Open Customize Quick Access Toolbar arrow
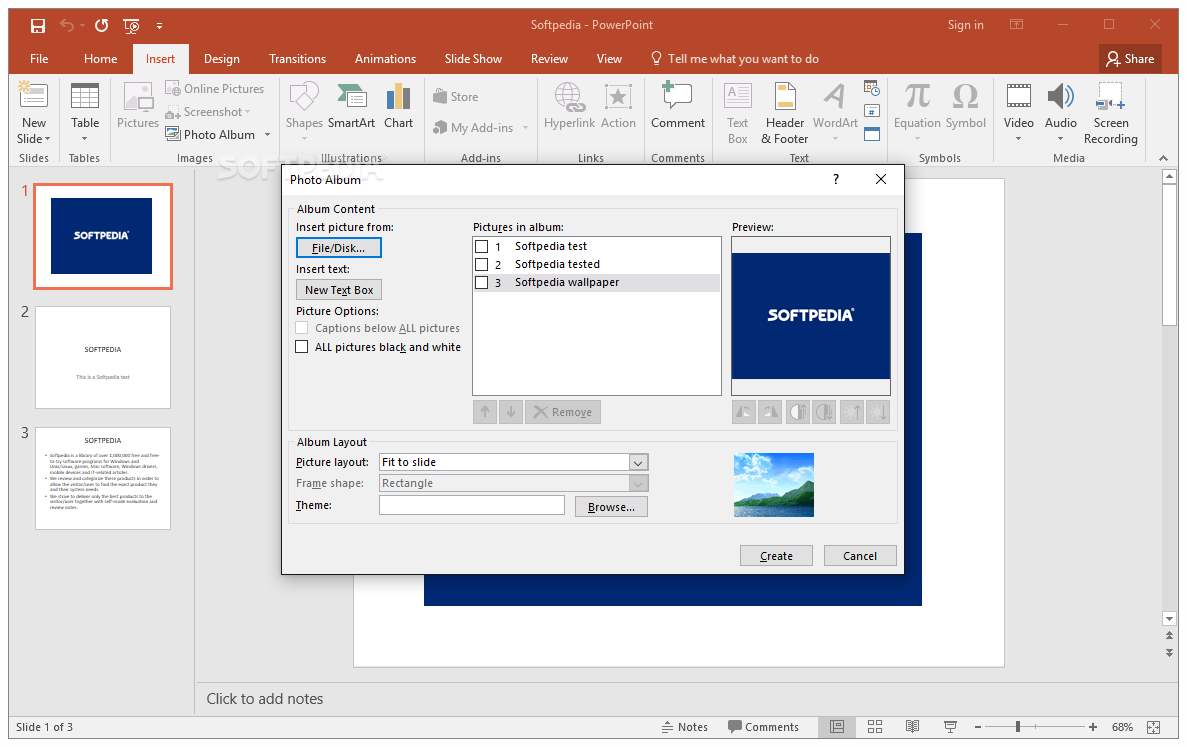1187x747 pixels. coord(159,26)
